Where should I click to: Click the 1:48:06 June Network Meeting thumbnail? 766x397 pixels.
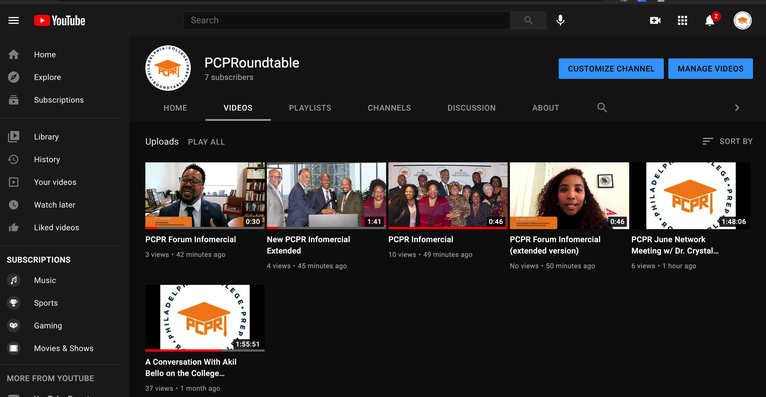[x=691, y=195]
